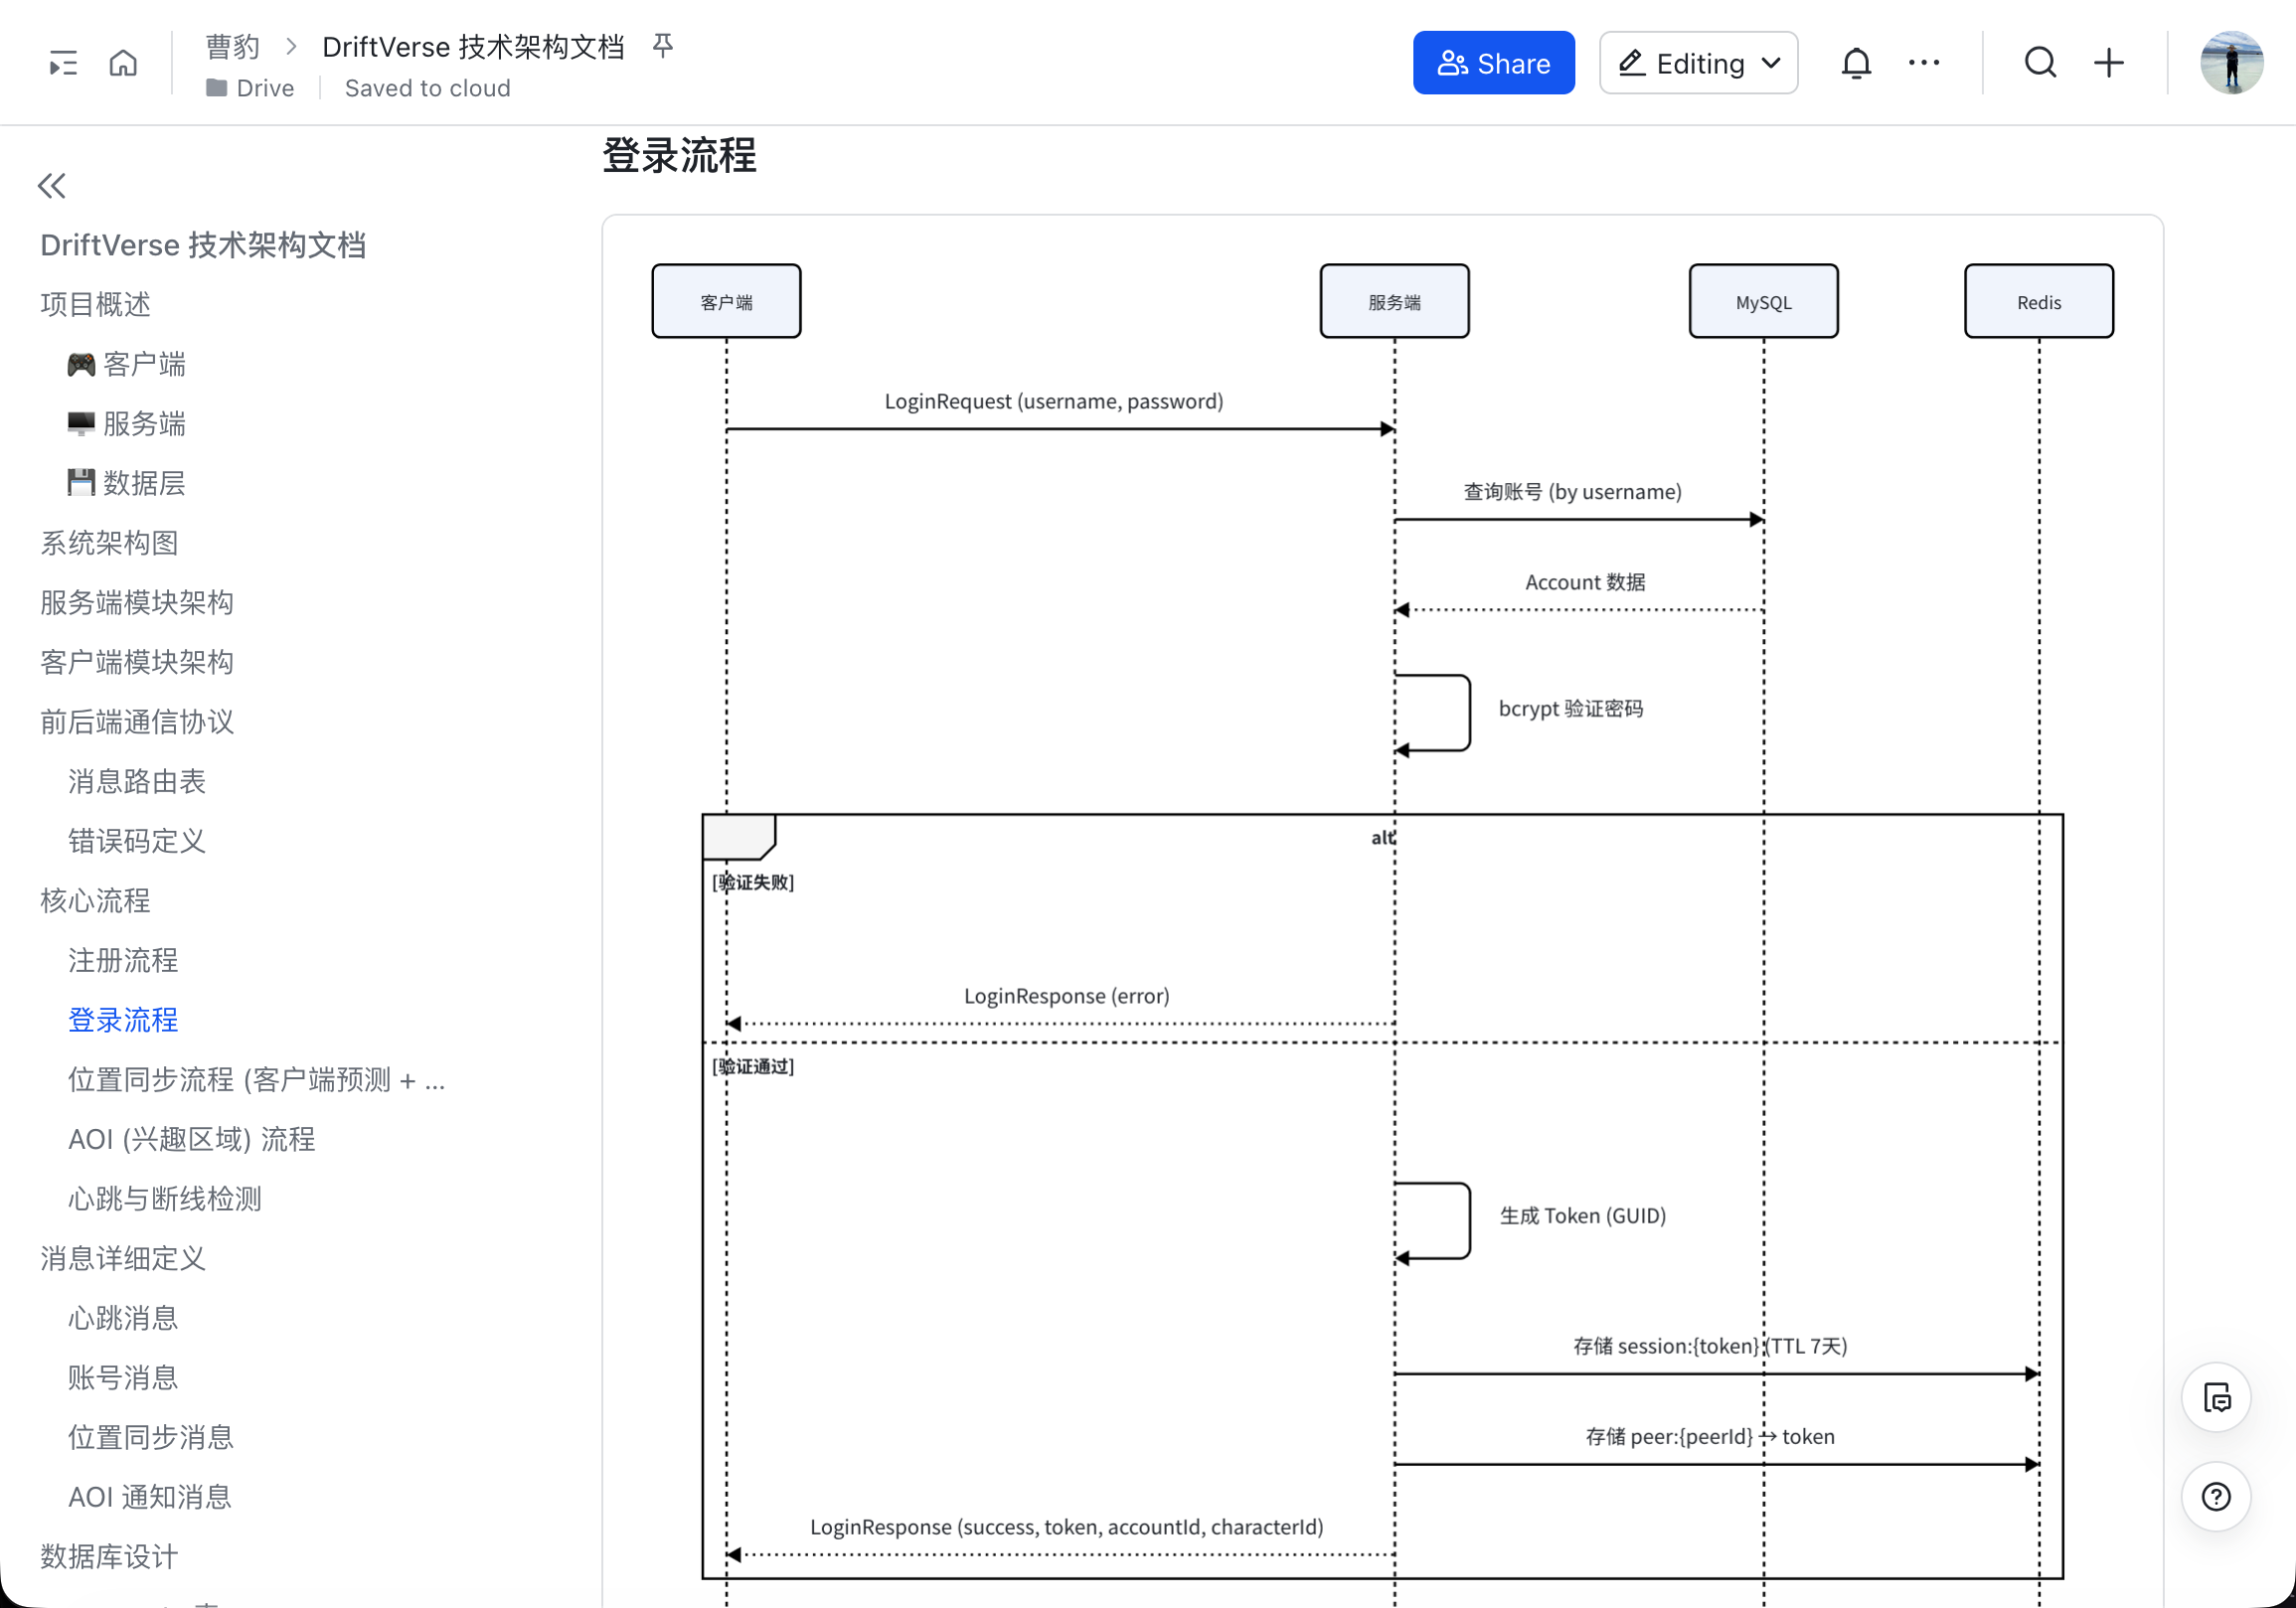Open the Drive folder location label
This screenshot has width=2296, height=1608.
pos(250,88)
